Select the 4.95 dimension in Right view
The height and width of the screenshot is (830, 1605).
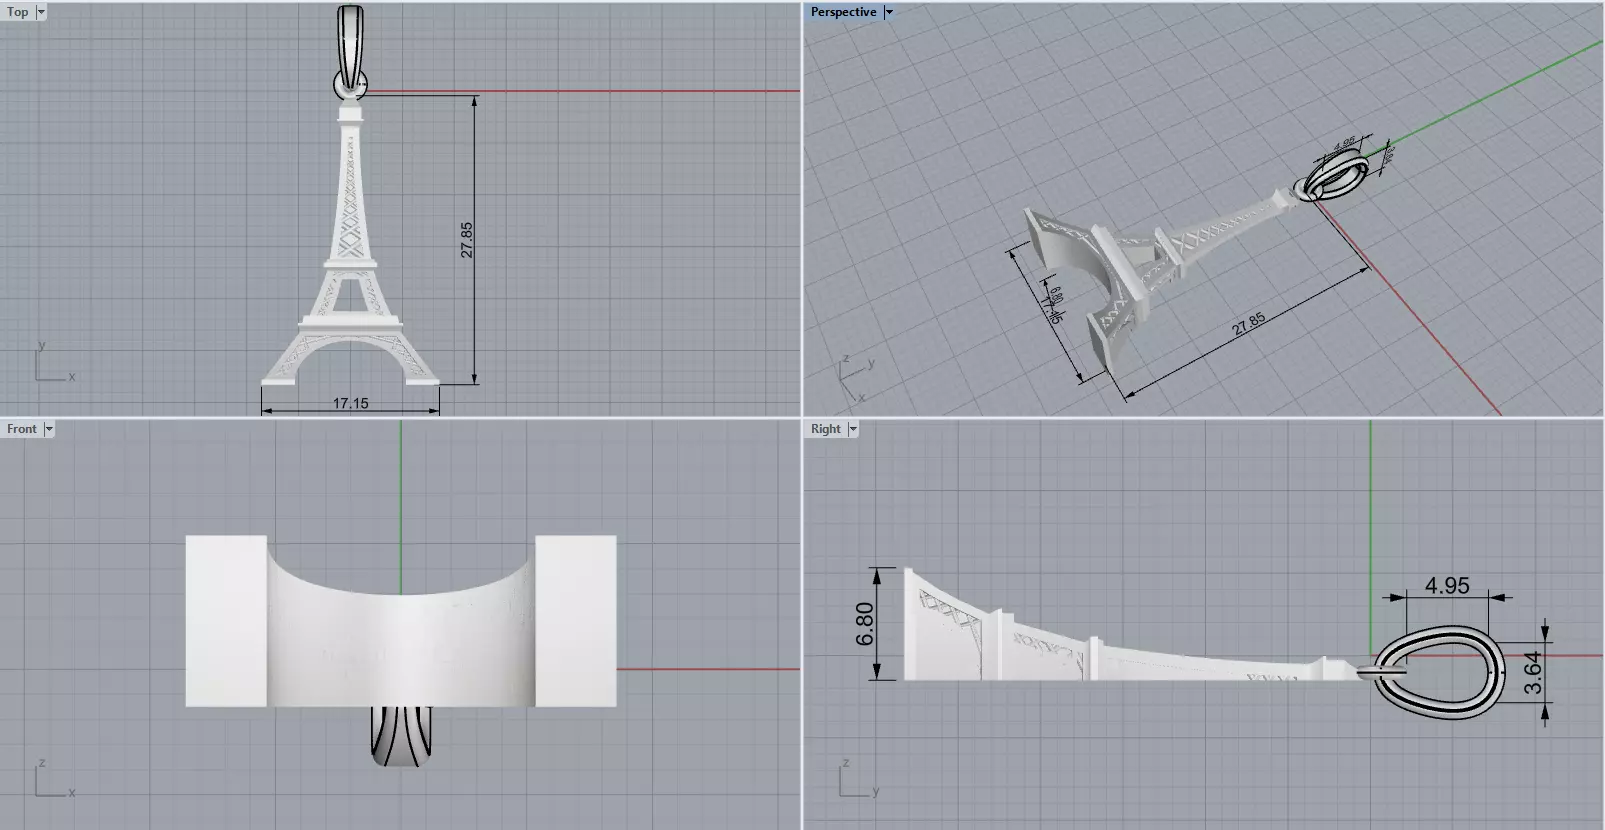pyautogui.click(x=1447, y=585)
